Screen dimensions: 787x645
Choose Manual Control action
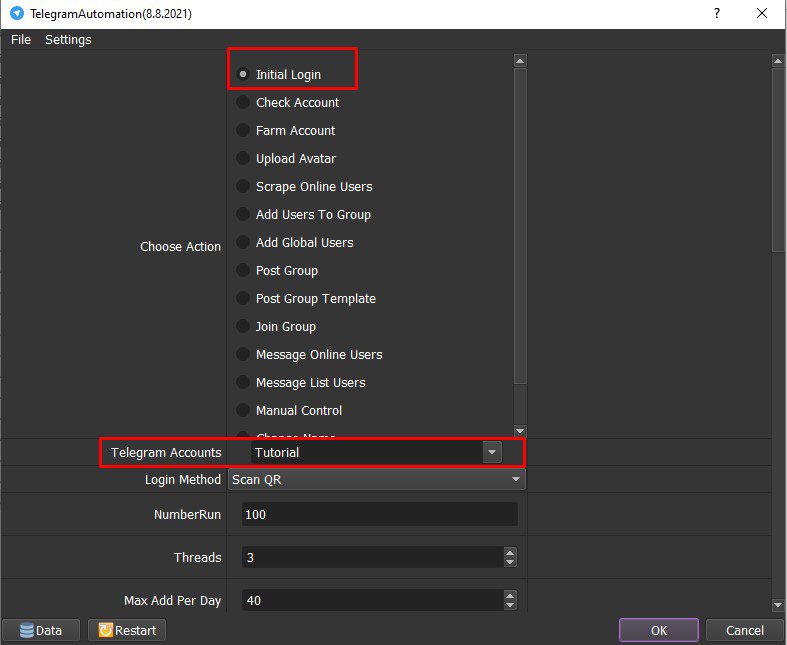click(243, 411)
